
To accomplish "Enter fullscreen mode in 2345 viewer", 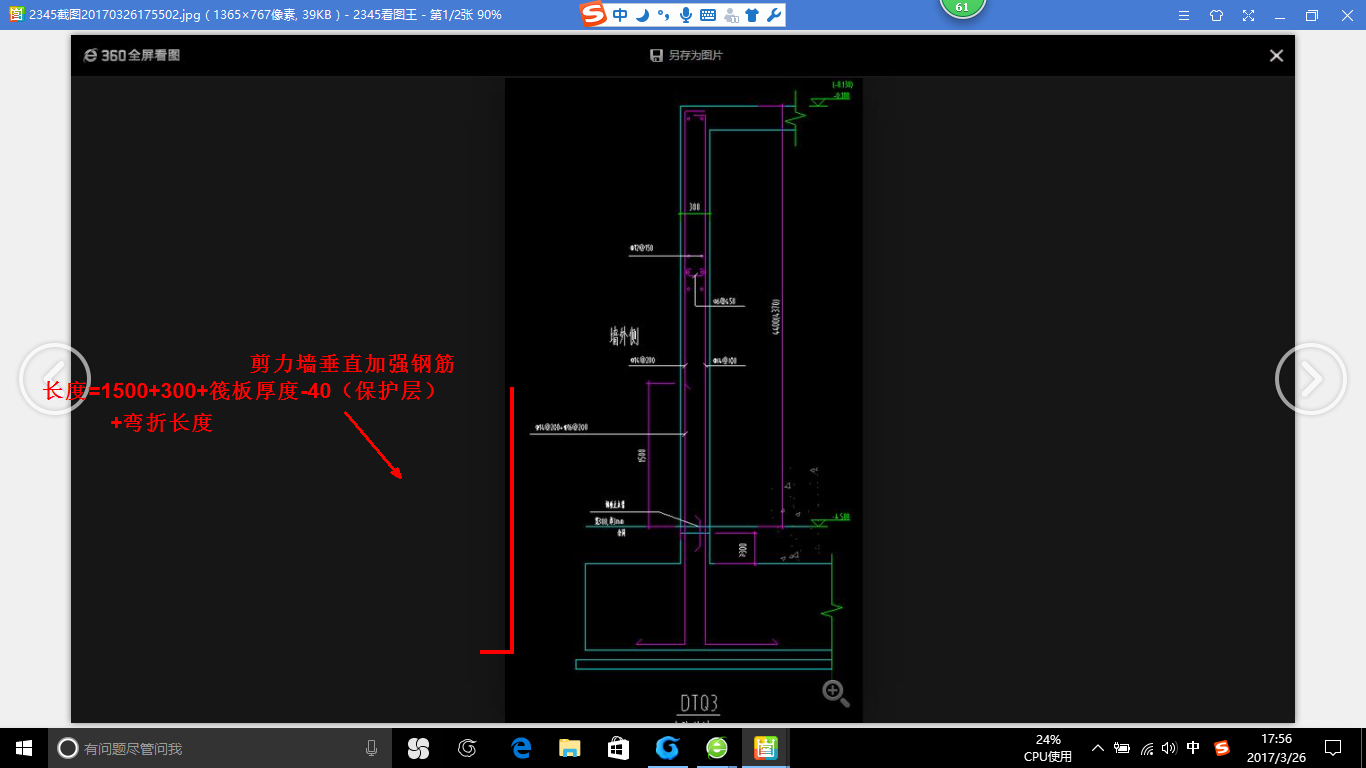I will [1248, 15].
